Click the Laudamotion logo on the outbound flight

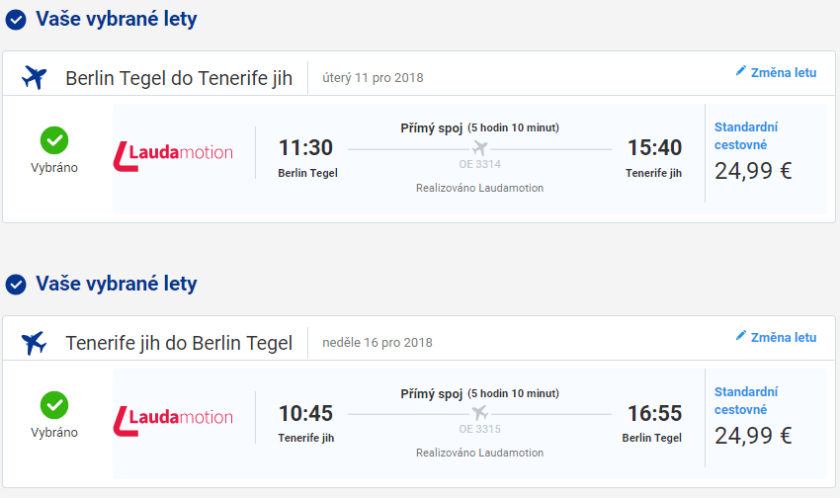coord(173,153)
